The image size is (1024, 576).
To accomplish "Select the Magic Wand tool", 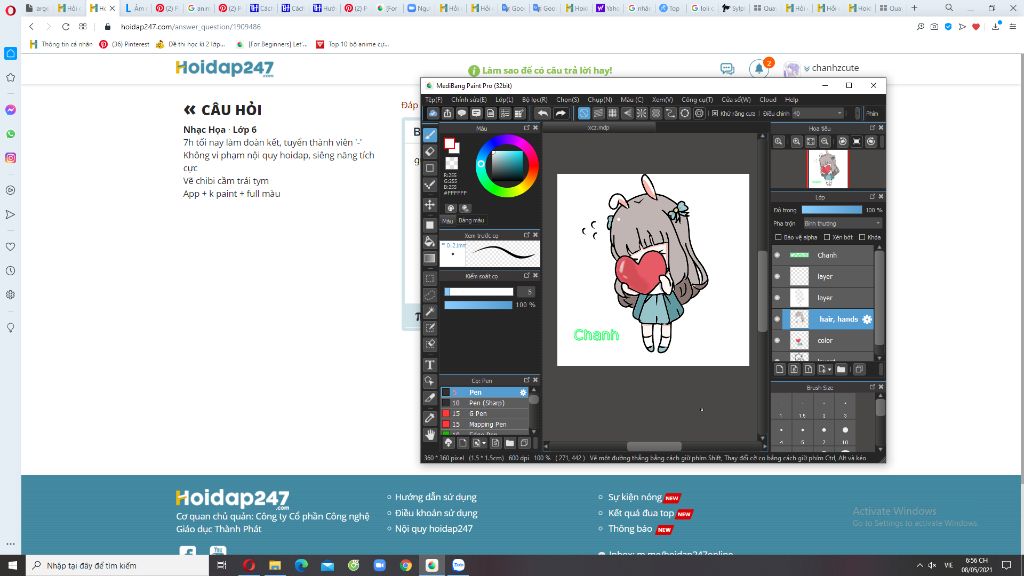I will point(430,312).
